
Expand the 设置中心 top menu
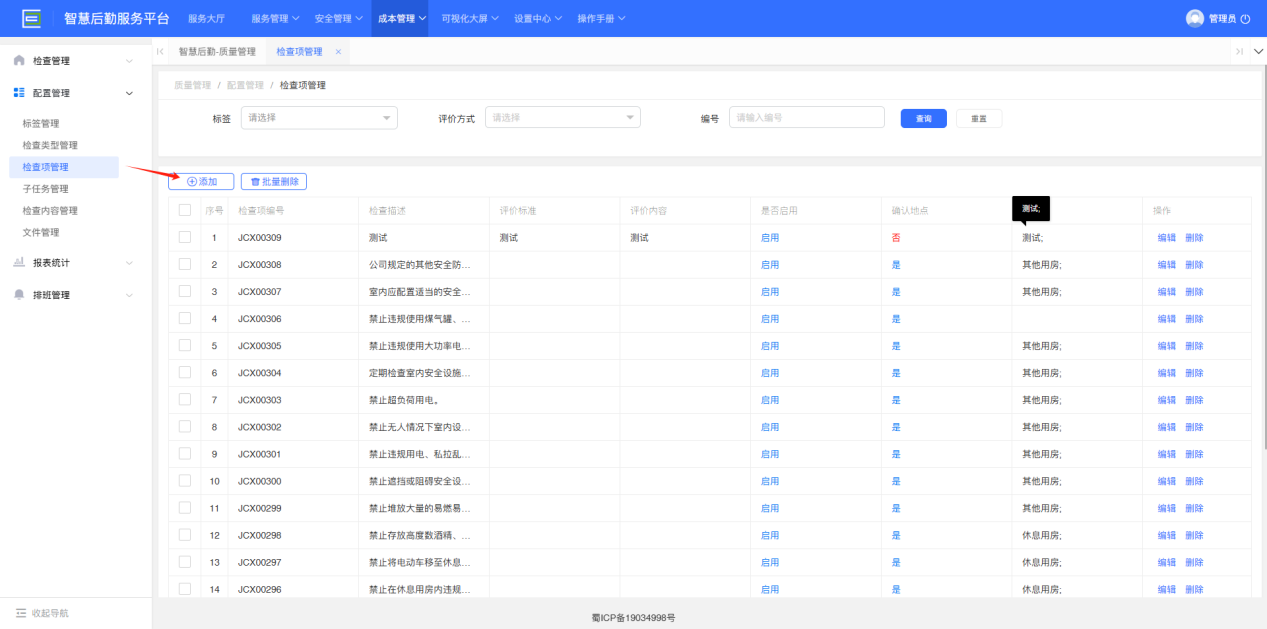538,19
